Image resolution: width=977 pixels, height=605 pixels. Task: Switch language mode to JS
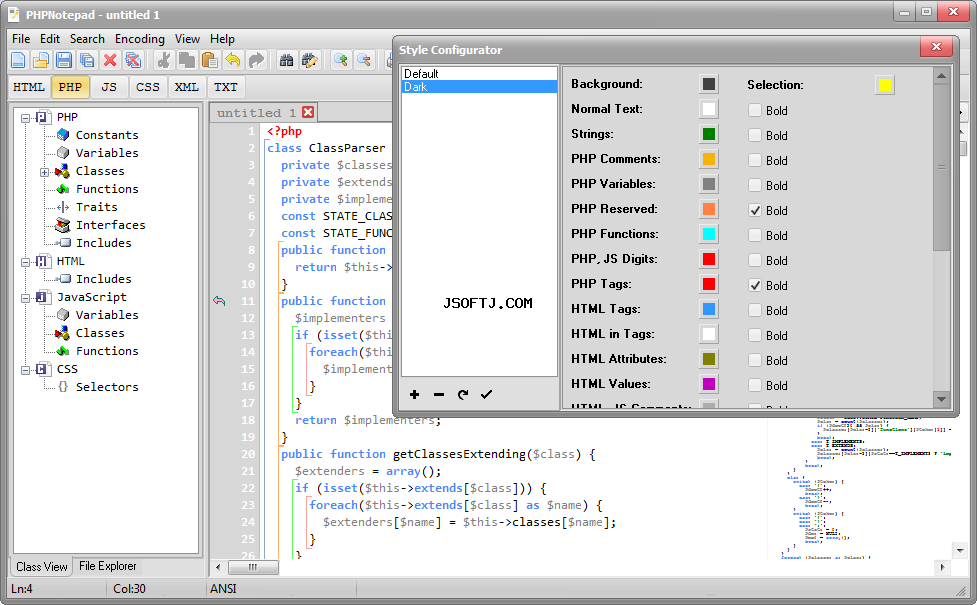(x=109, y=87)
